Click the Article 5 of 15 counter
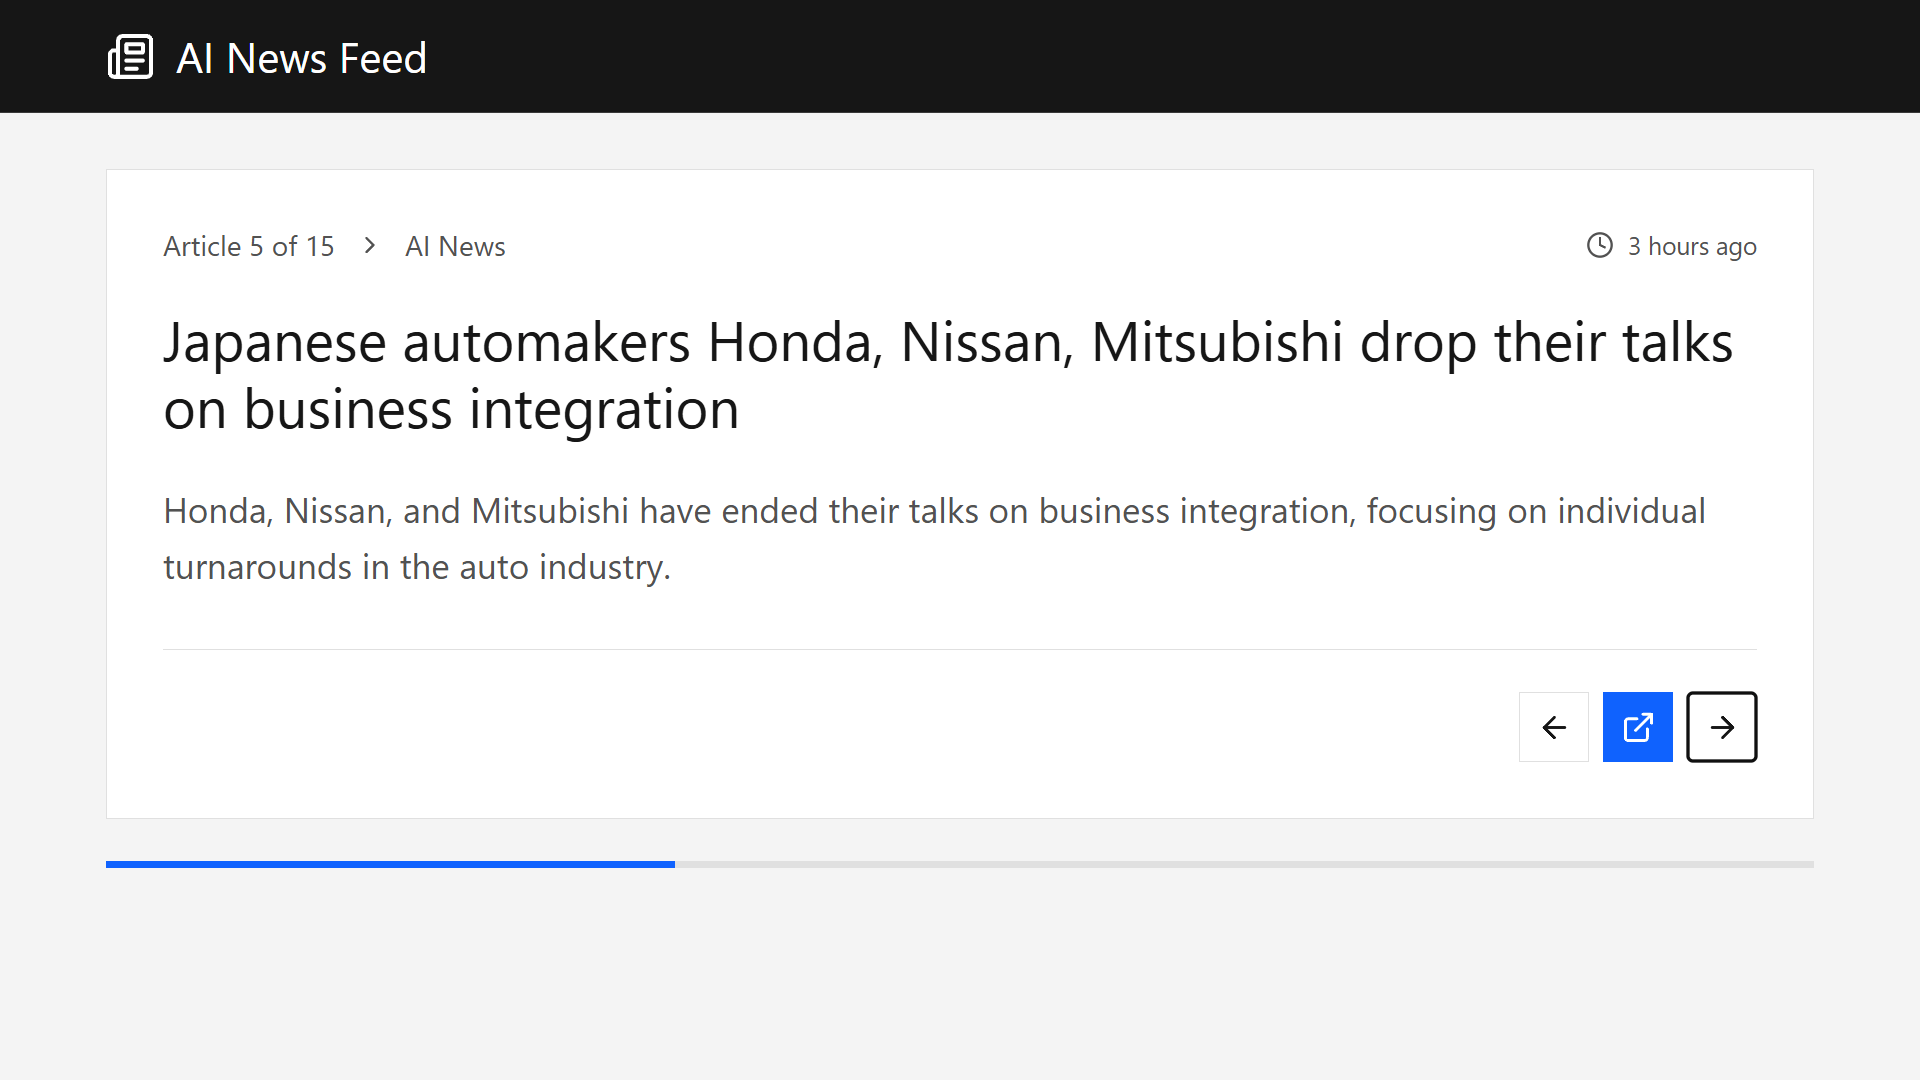This screenshot has width=1920, height=1080. 249,246
